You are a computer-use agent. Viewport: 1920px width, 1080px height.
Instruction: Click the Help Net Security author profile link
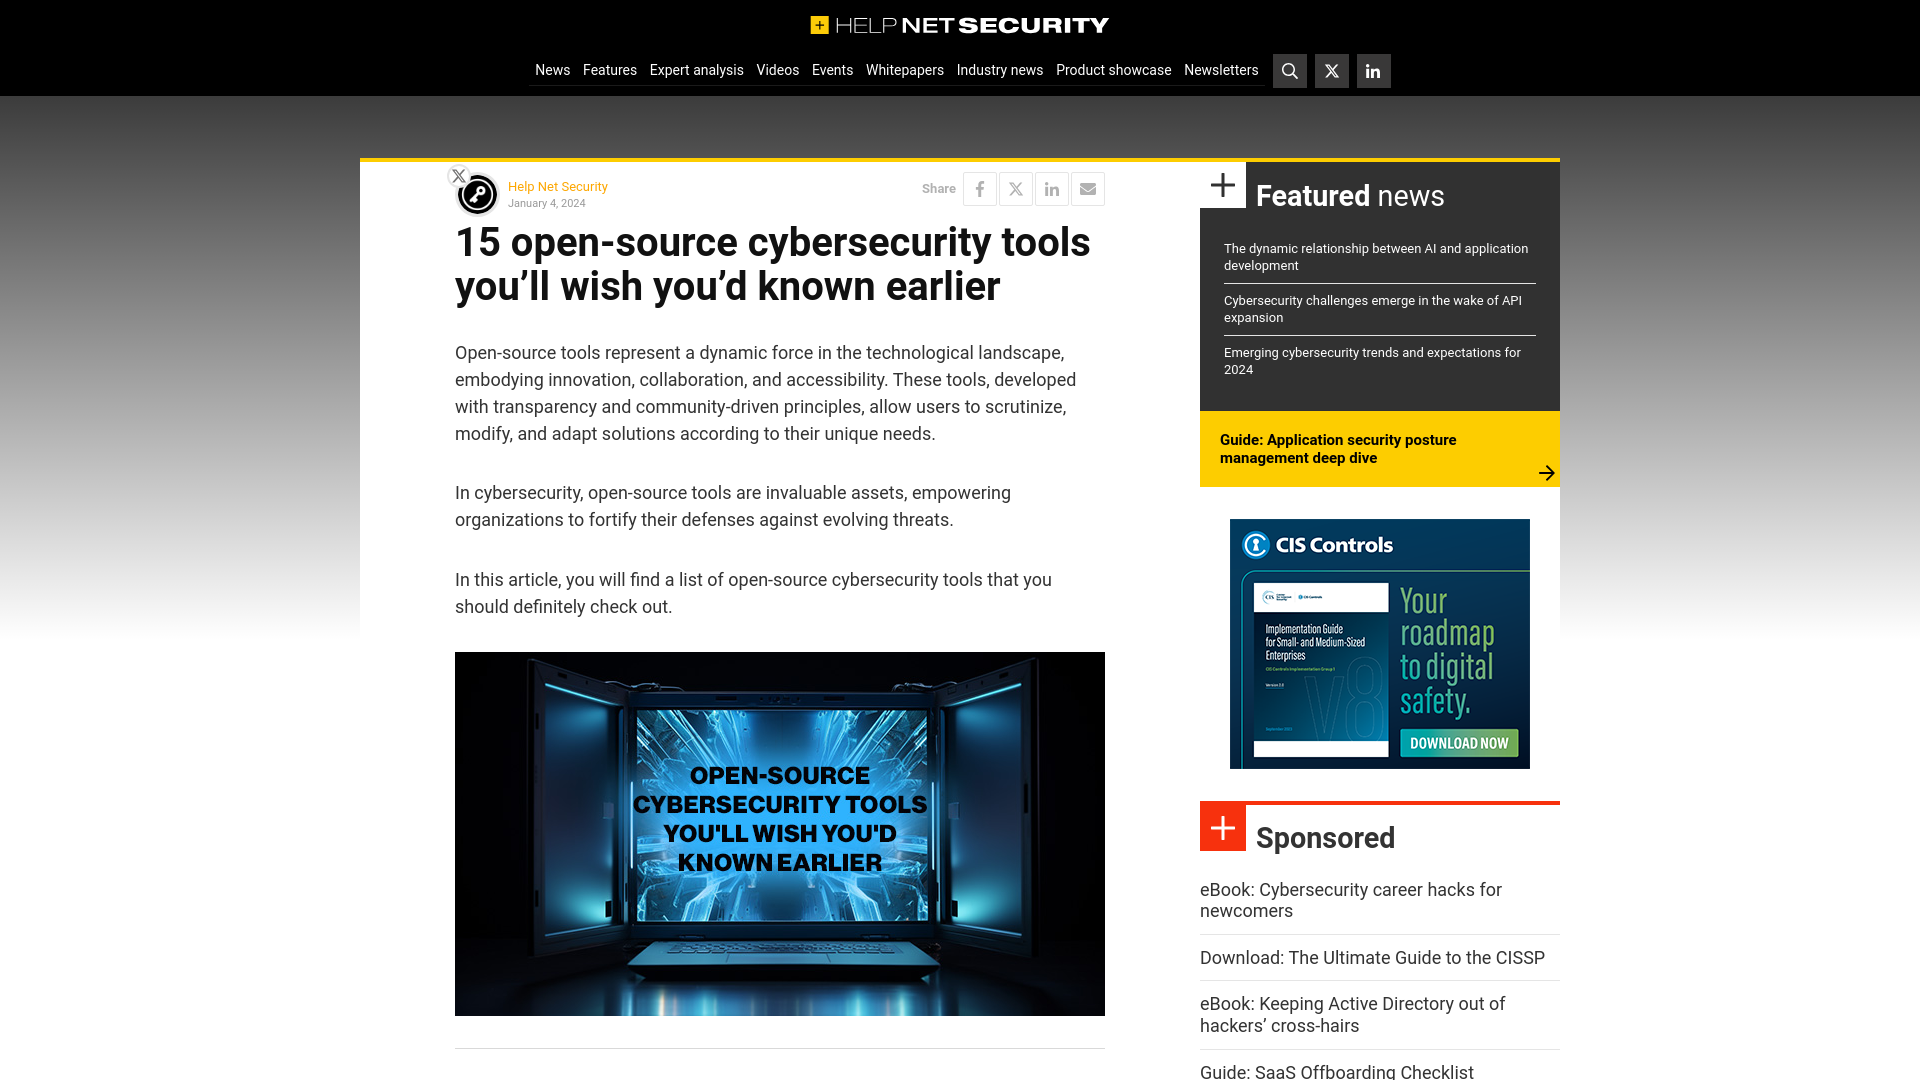[x=558, y=186]
